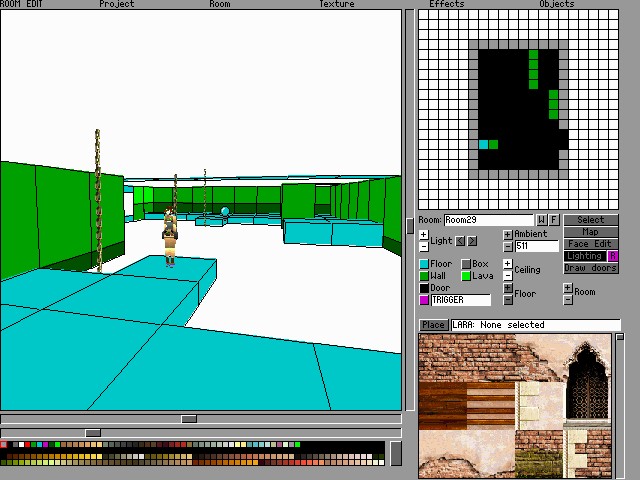640x480 pixels.
Task: Select previous light with left arrow
Action: [x=460, y=241]
